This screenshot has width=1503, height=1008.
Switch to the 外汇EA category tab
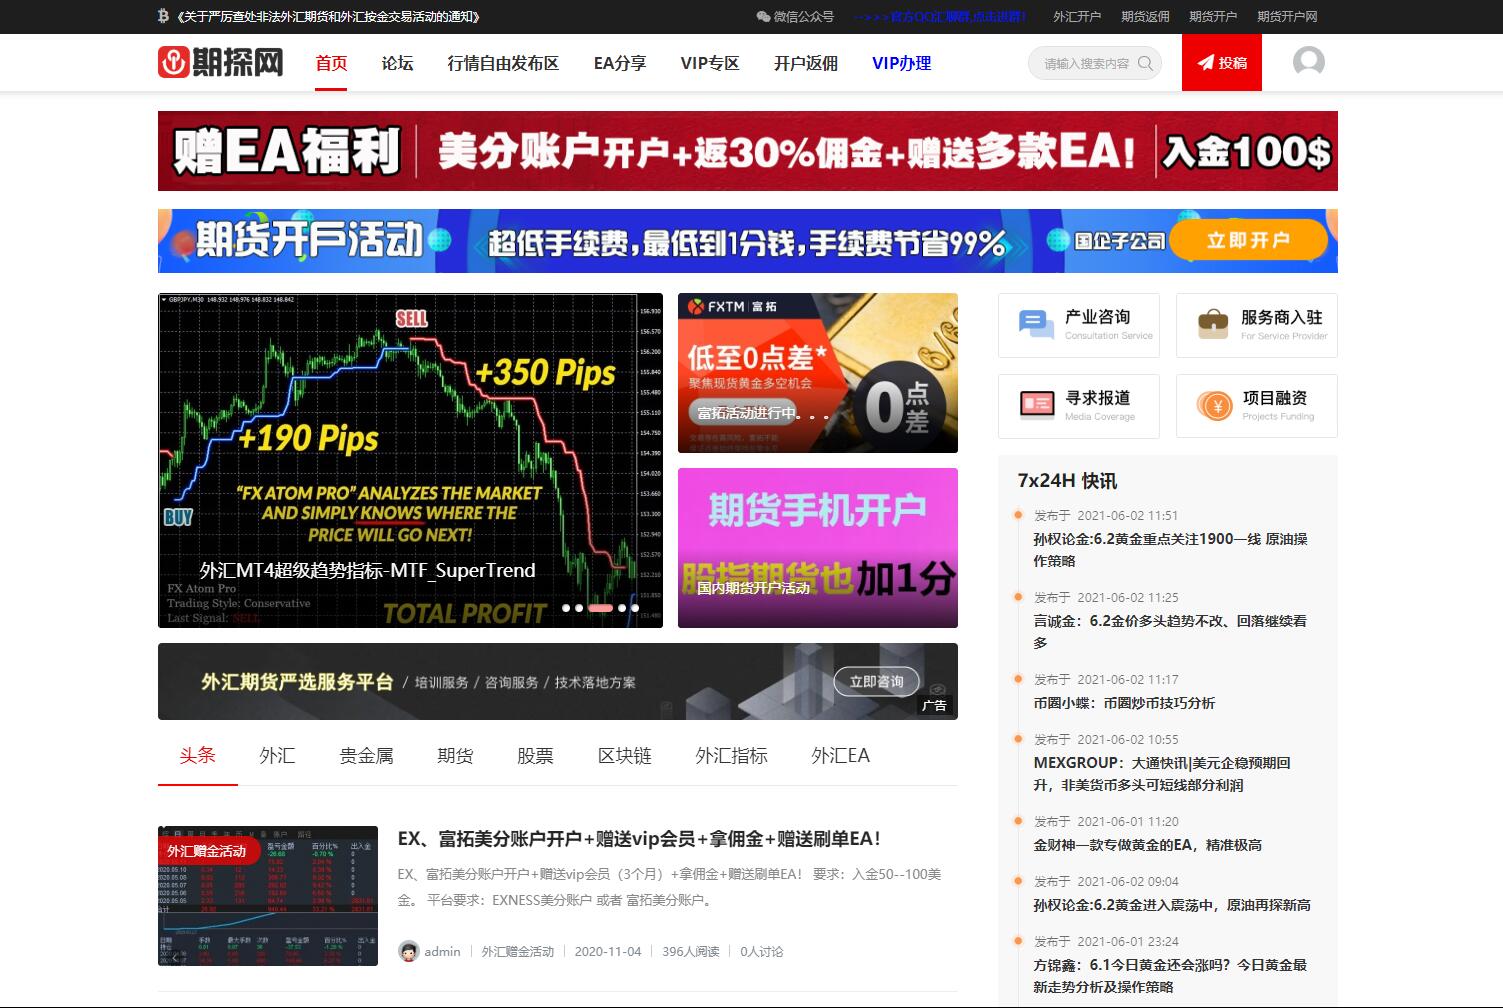(840, 755)
